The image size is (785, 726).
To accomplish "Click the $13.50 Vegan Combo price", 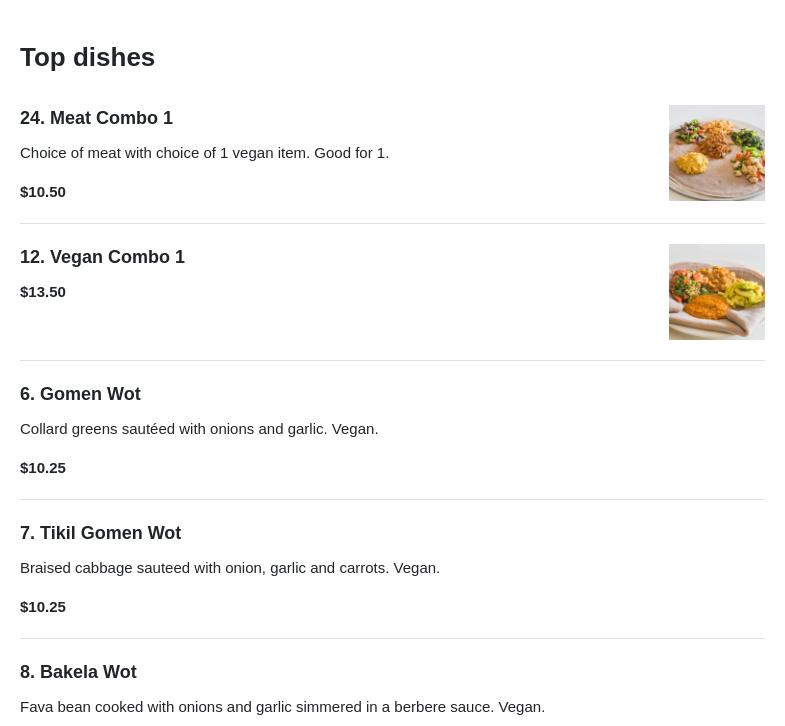I will [43, 292].
